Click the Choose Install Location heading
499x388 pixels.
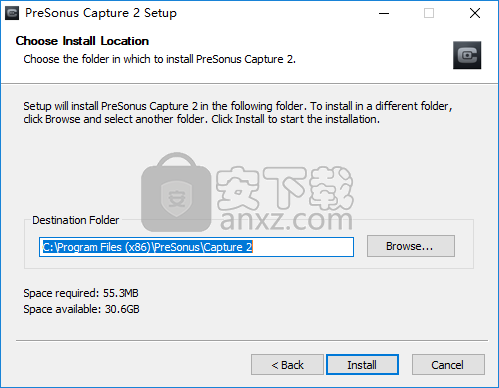pos(82,41)
